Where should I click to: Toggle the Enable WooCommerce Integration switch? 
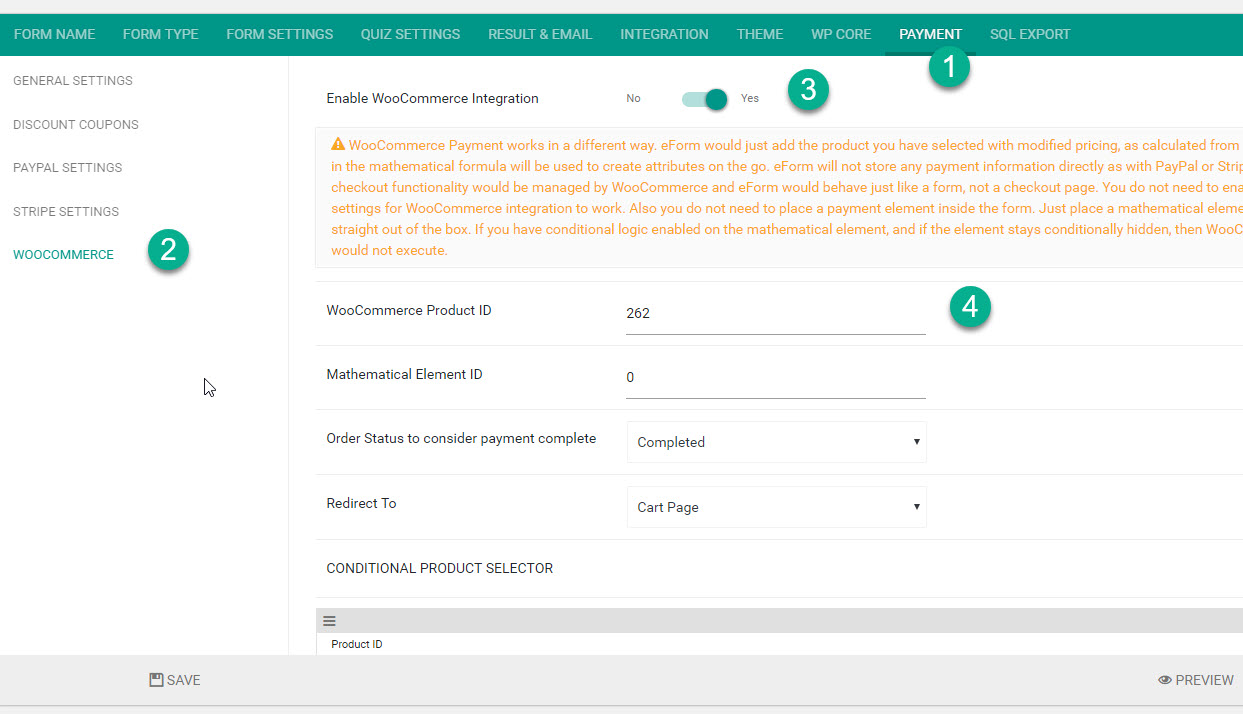point(704,99)
